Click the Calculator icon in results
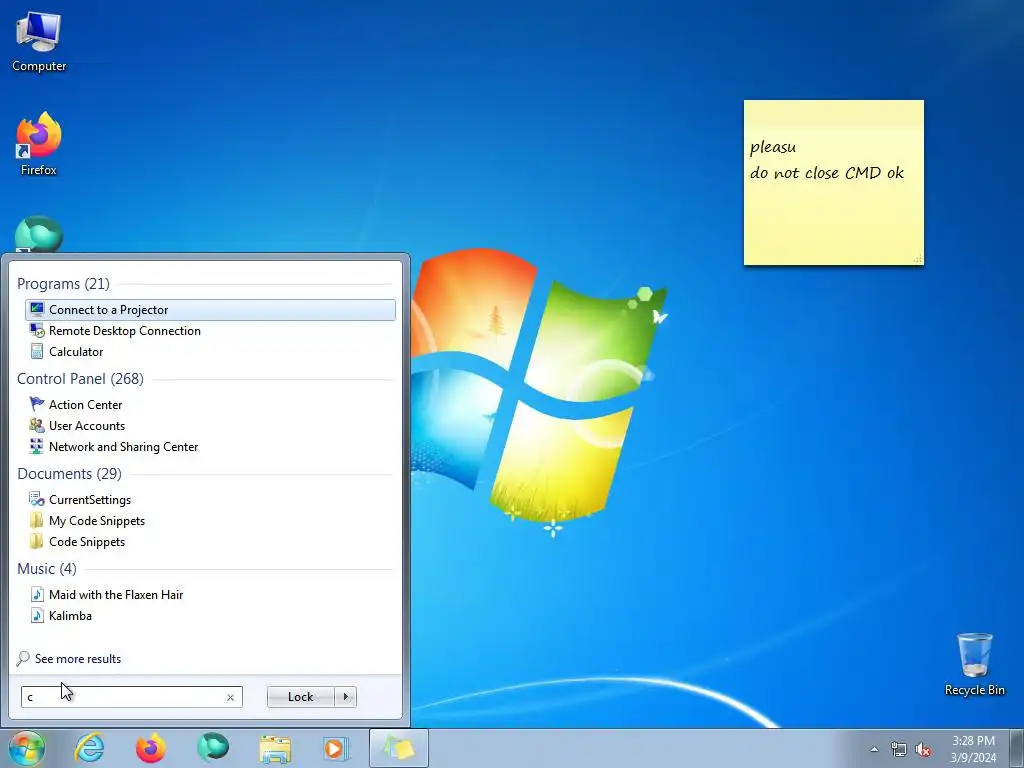The height and width of the screenshot is (768, 1024). pos(37,351)
